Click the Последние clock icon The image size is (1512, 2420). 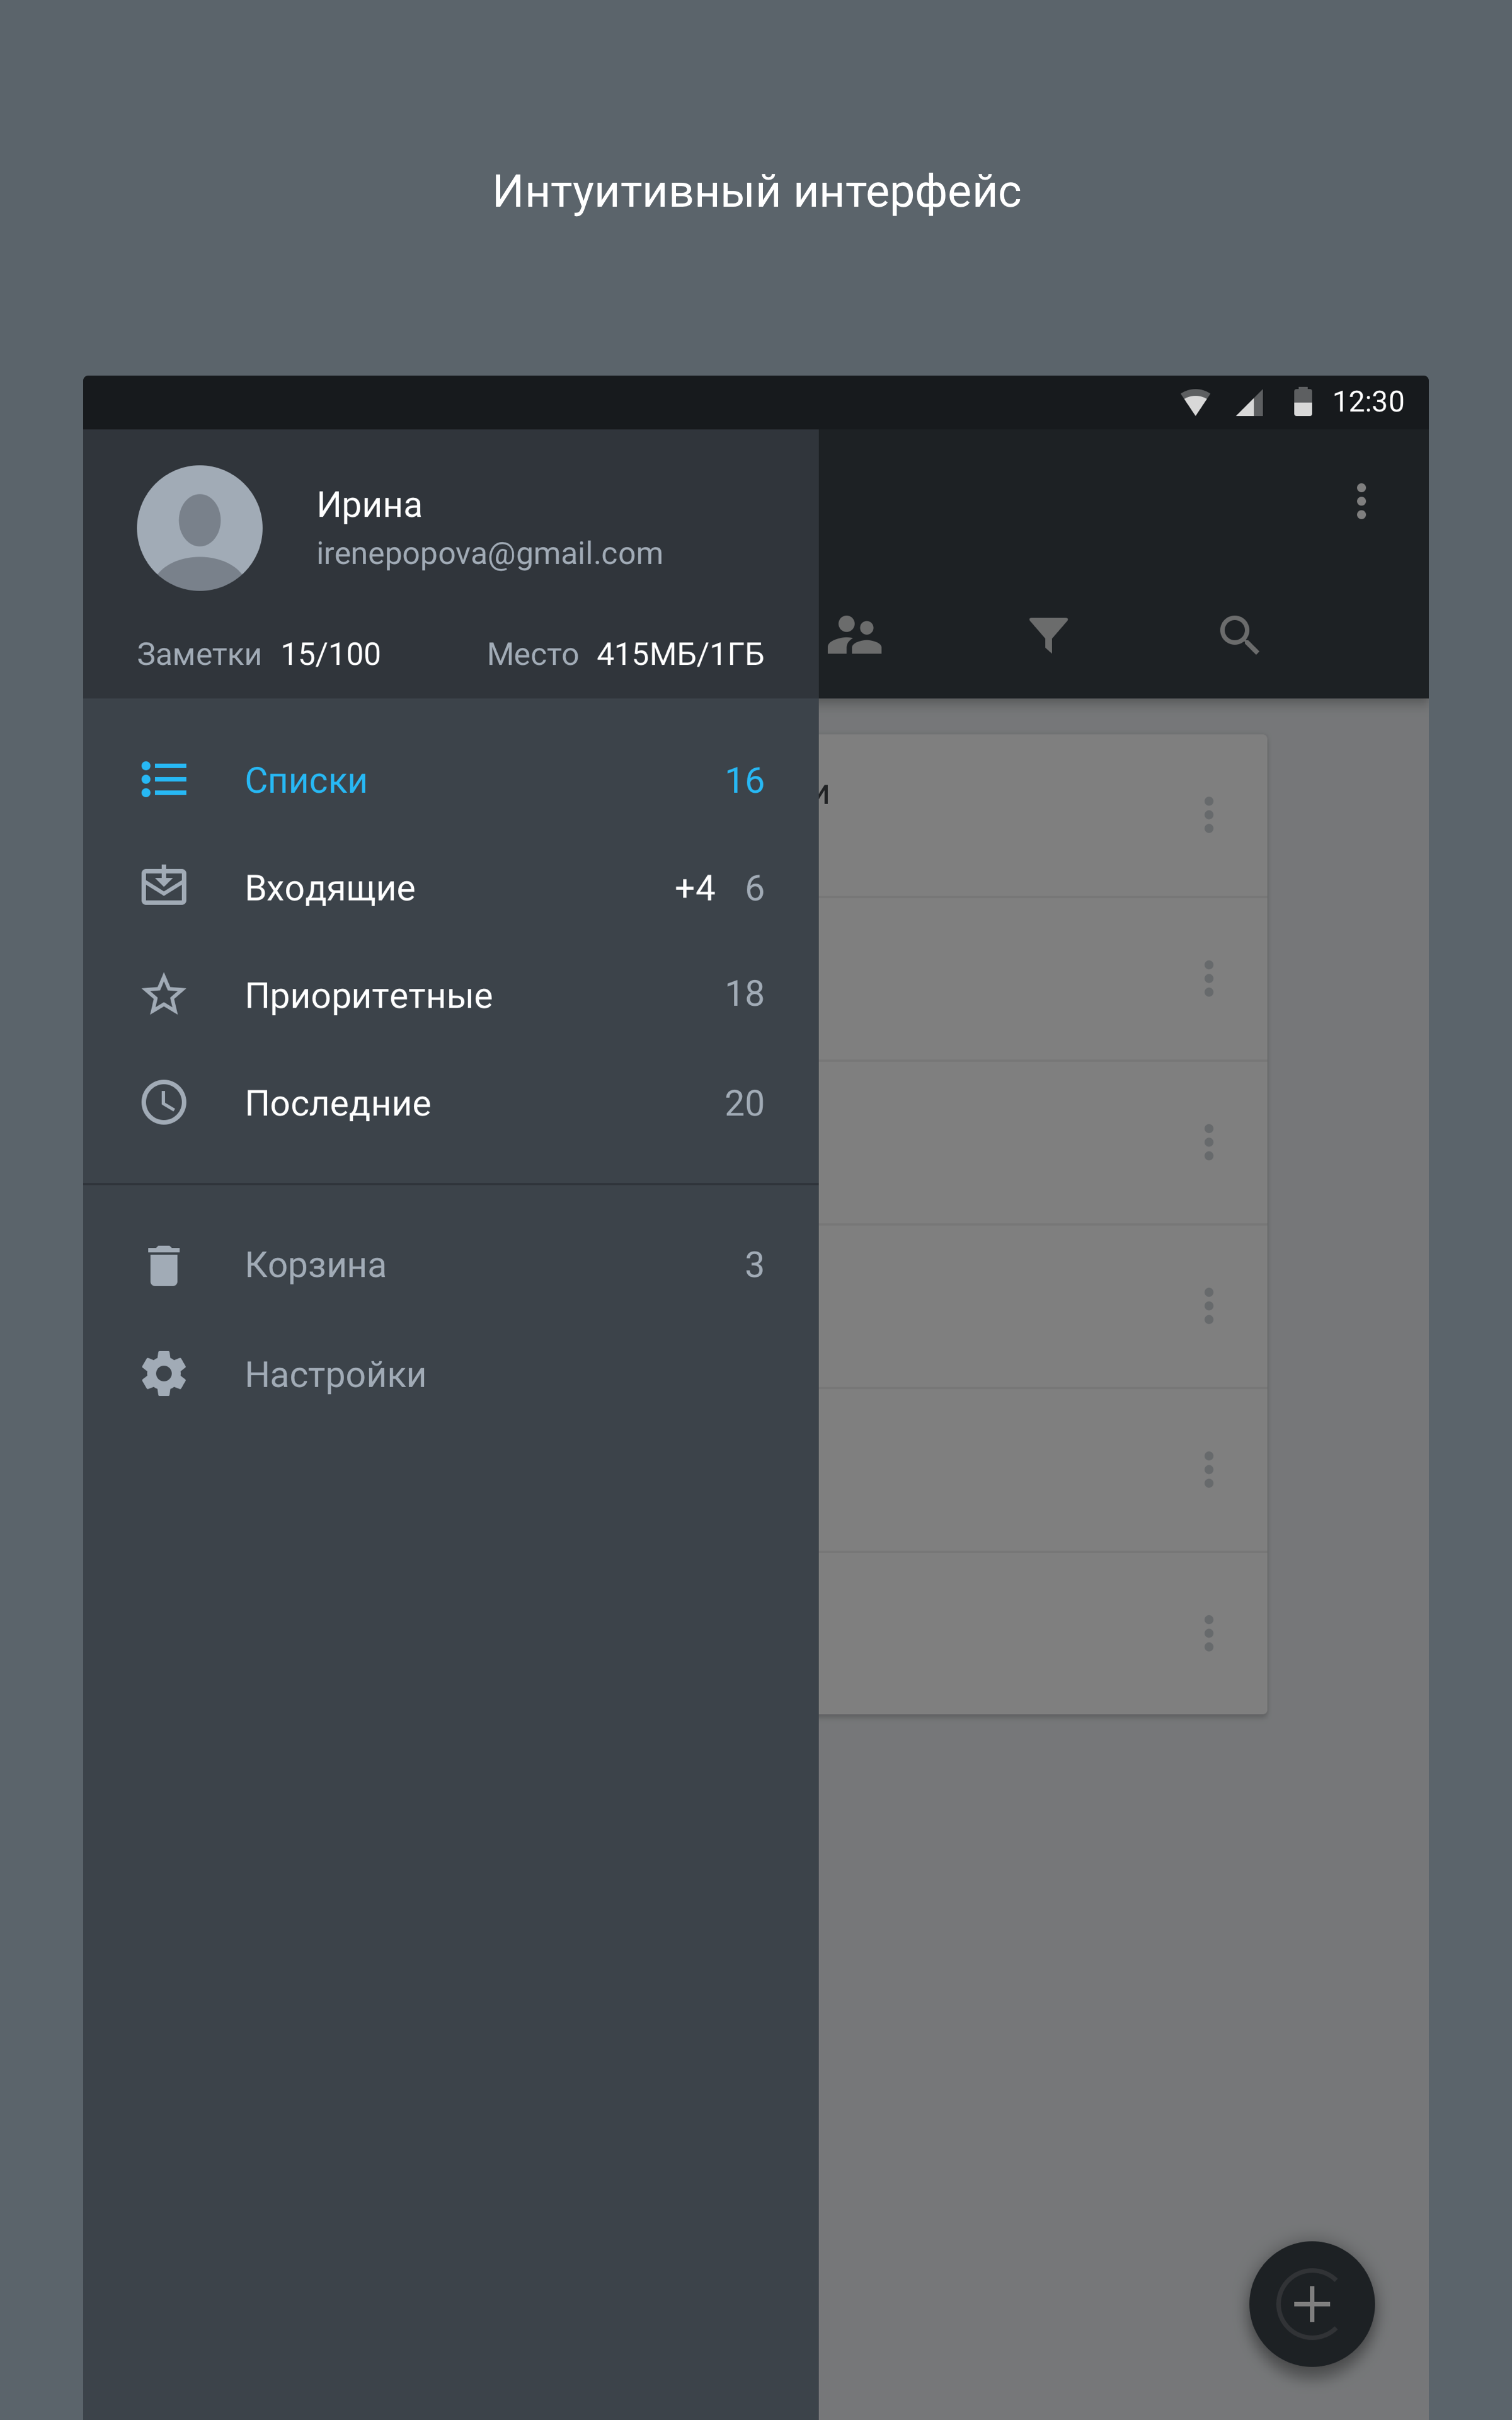pos(164,1102)
